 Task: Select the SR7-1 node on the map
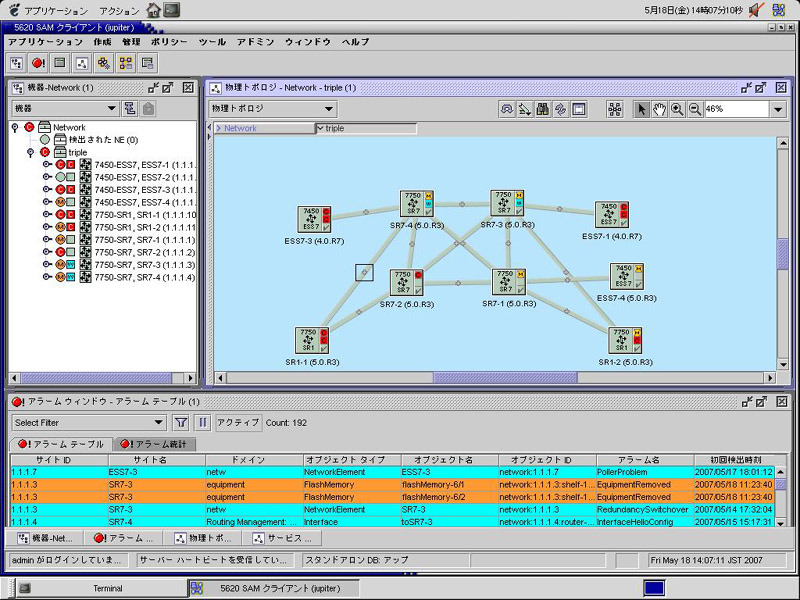pos(509,282)
